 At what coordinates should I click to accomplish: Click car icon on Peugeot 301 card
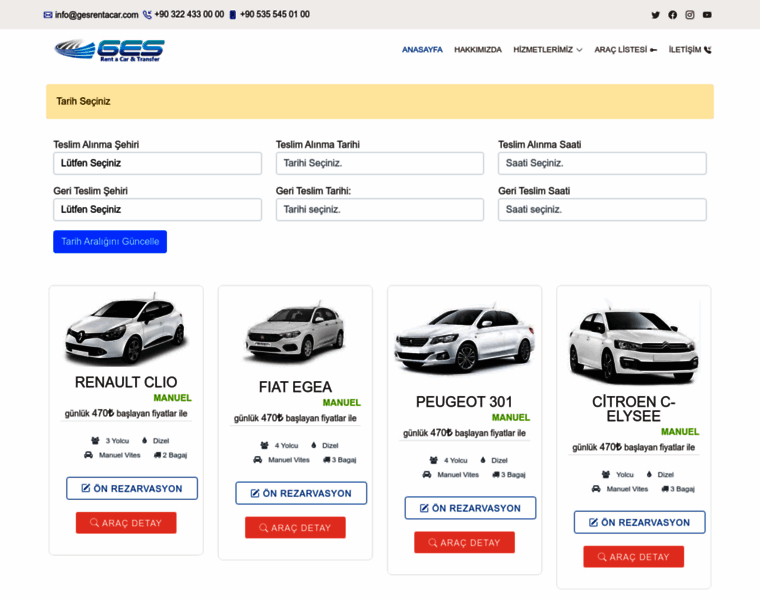click(x=427, y=475)
